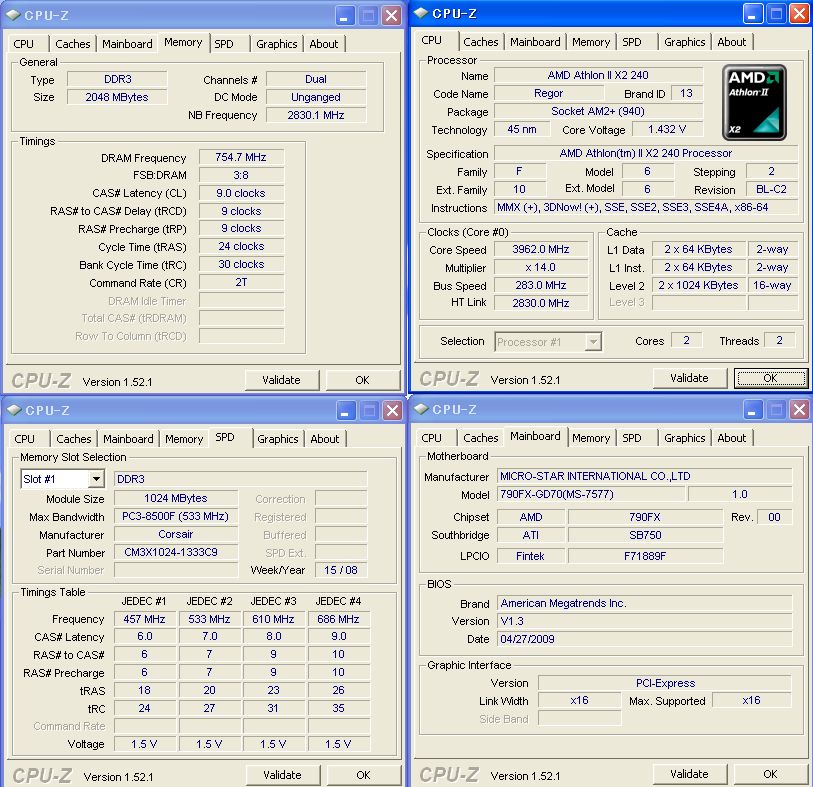The height and width of the screenshot is (787, 813).
Task: Open Caches tab in bottom-right Motherboard window
Action: tap(481, 438)
